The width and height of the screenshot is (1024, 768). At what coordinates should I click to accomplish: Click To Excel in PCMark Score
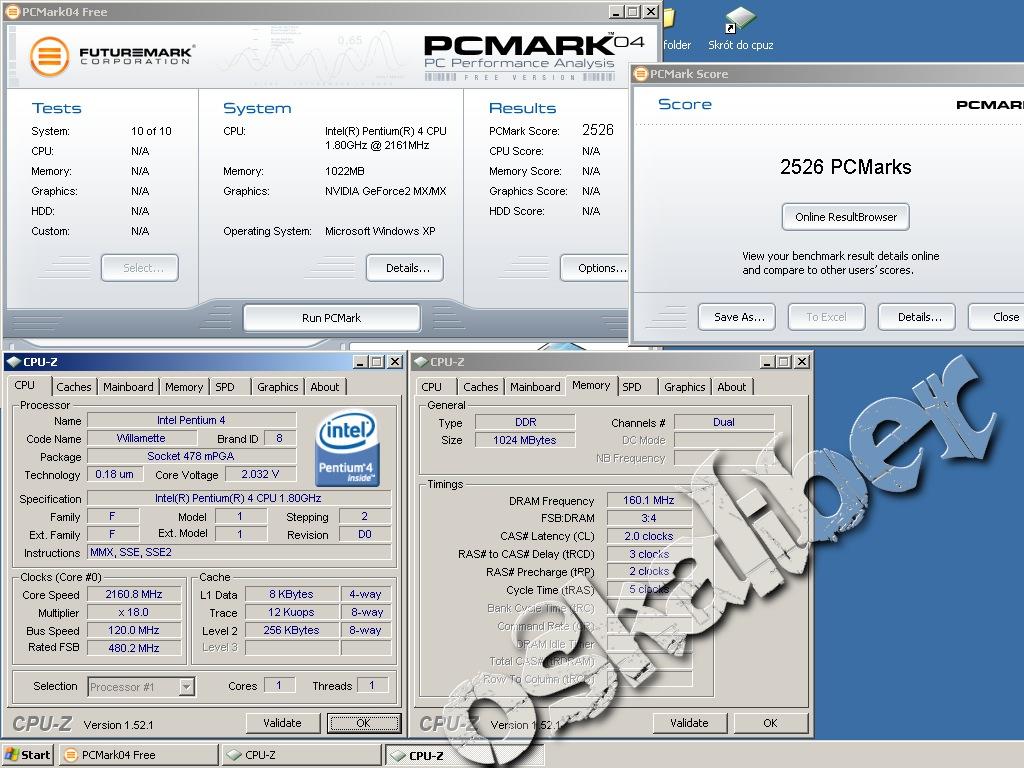click(x=827, y=317)
